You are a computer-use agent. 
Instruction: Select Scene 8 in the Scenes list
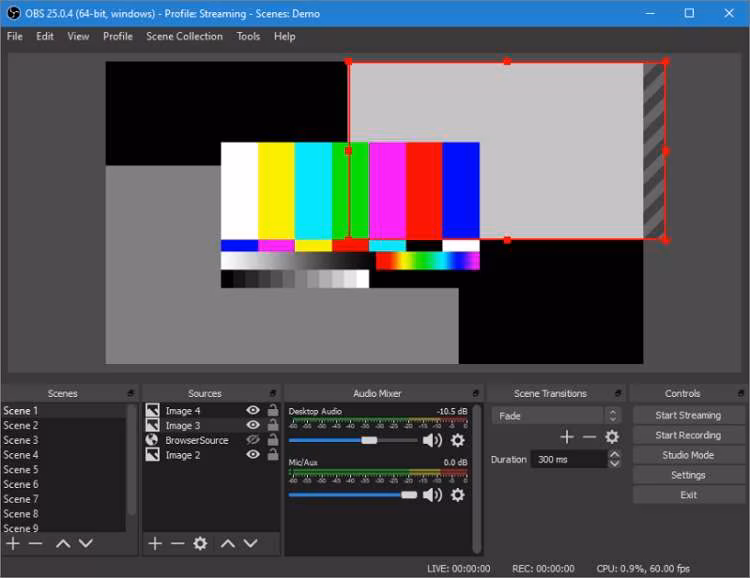tap(64, 513)
